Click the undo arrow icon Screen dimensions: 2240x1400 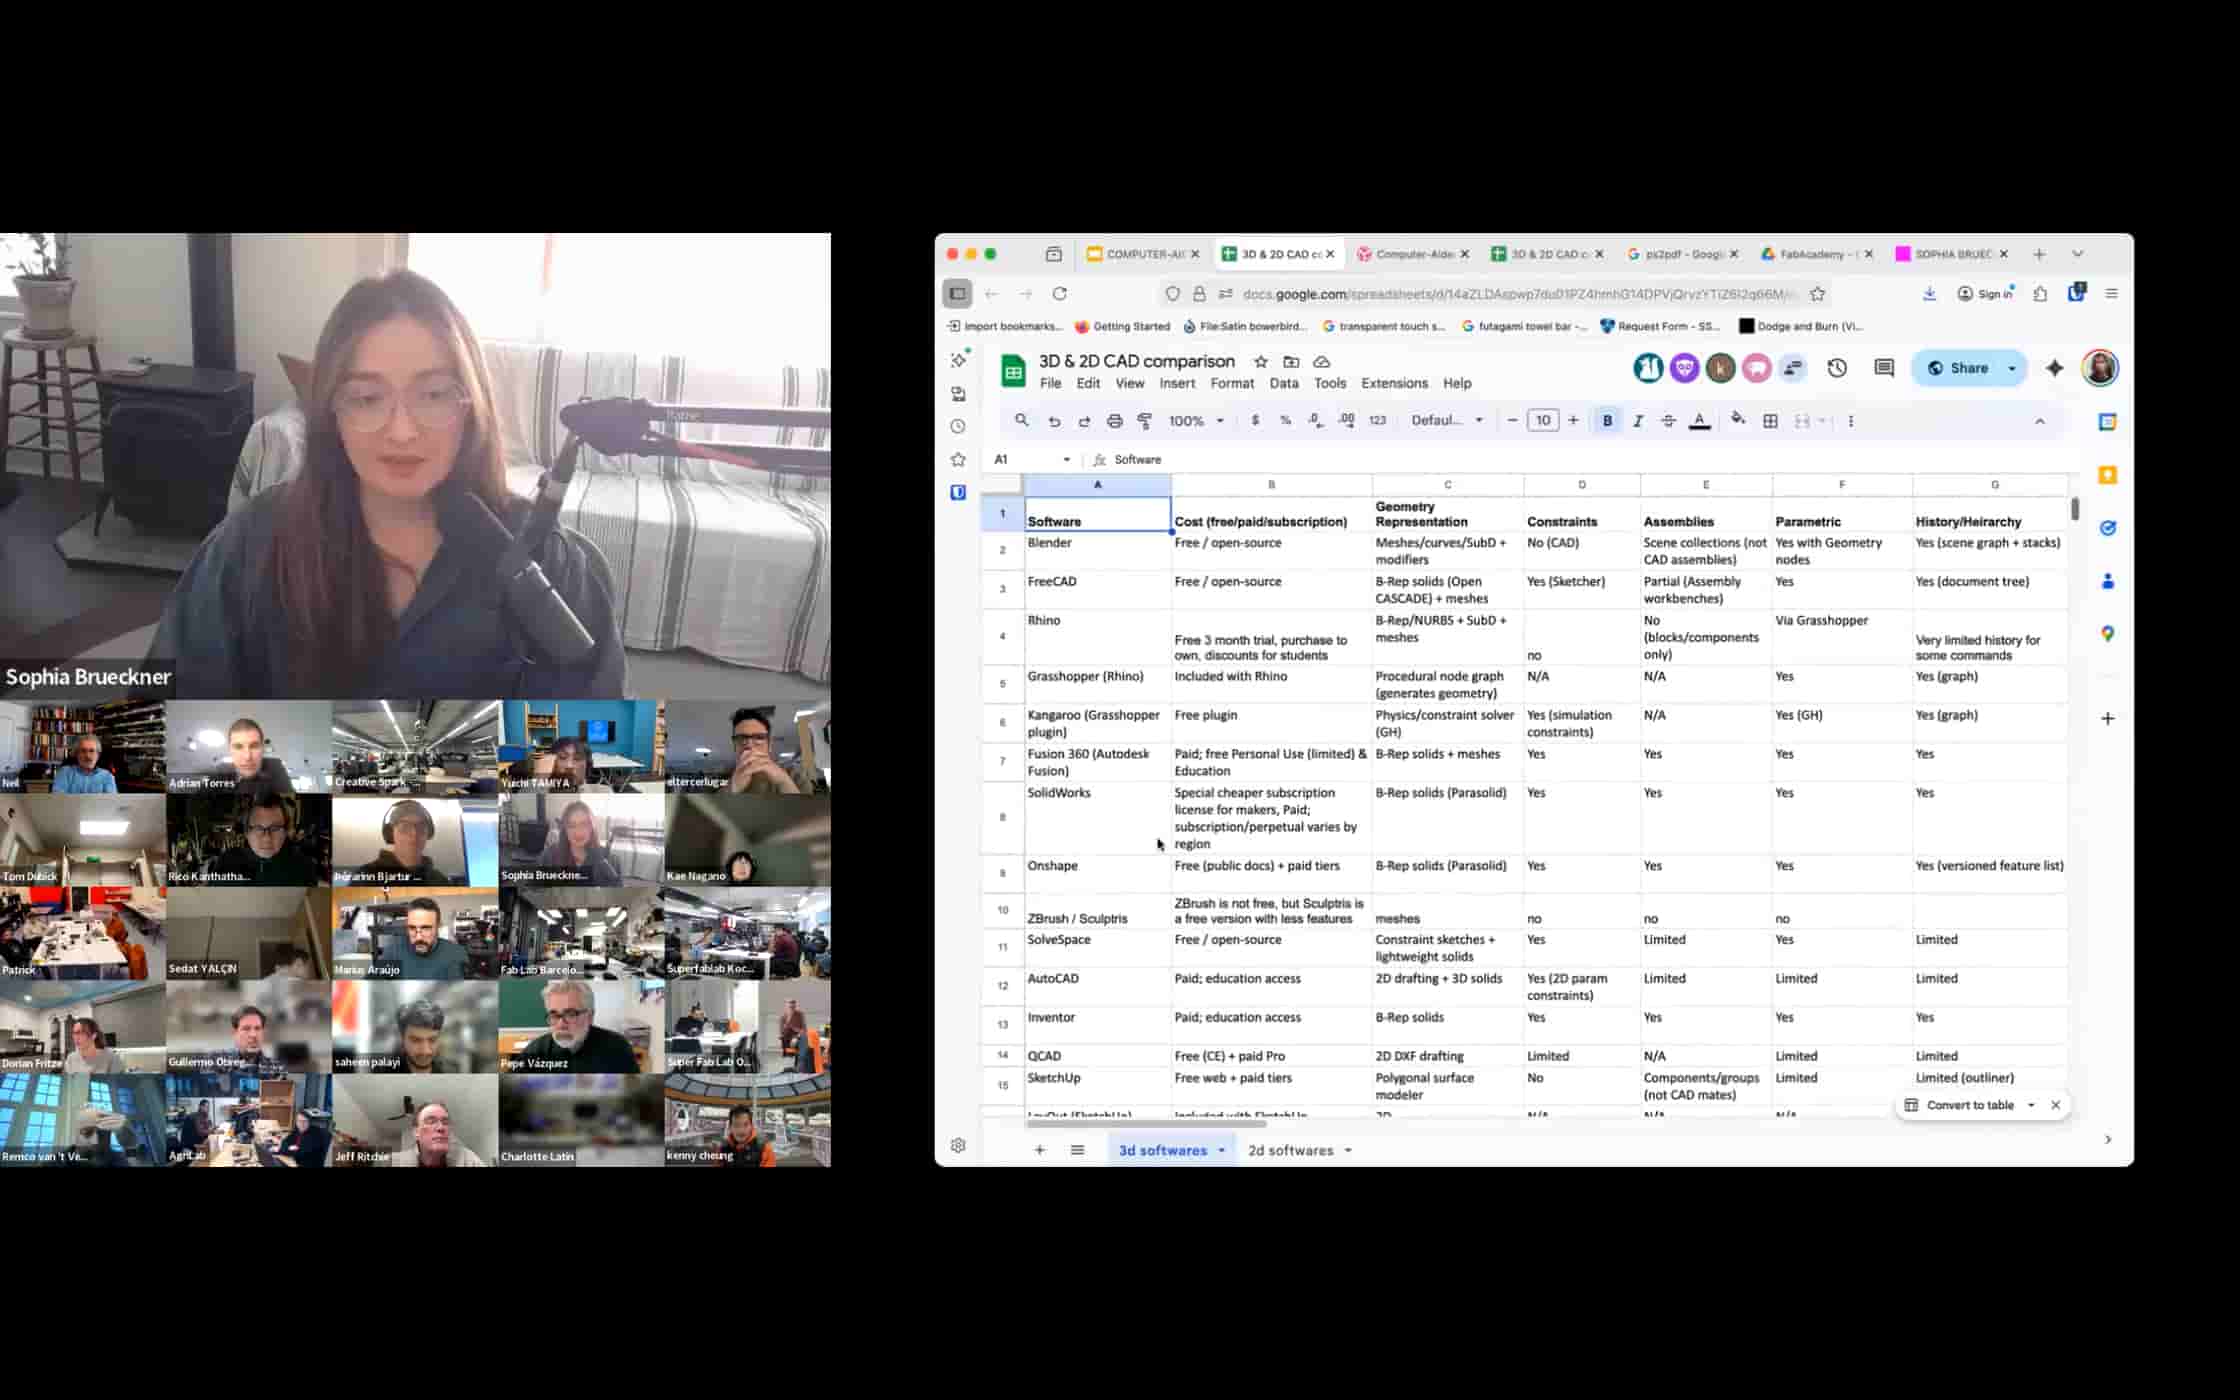[x=1054, y=421]
